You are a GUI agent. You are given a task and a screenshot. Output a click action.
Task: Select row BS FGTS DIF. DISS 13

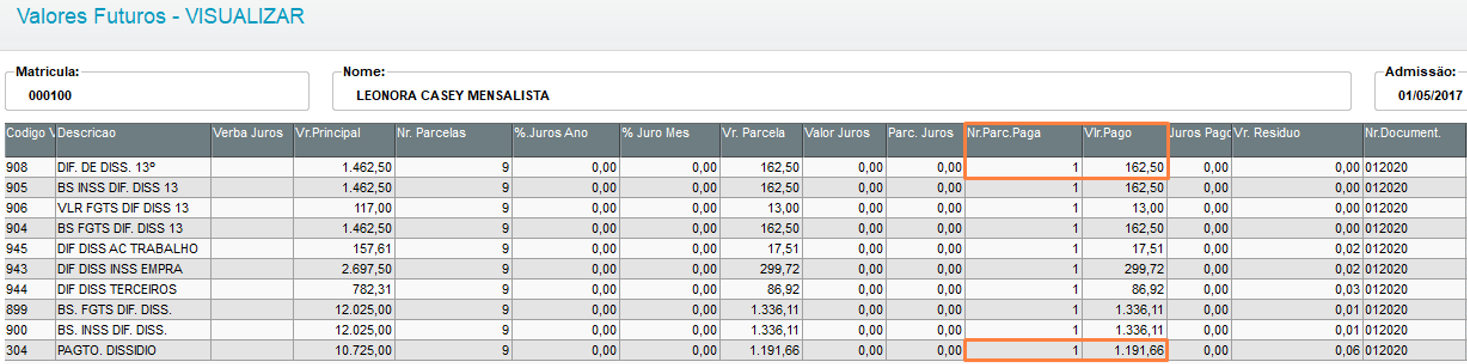[735, 228]
